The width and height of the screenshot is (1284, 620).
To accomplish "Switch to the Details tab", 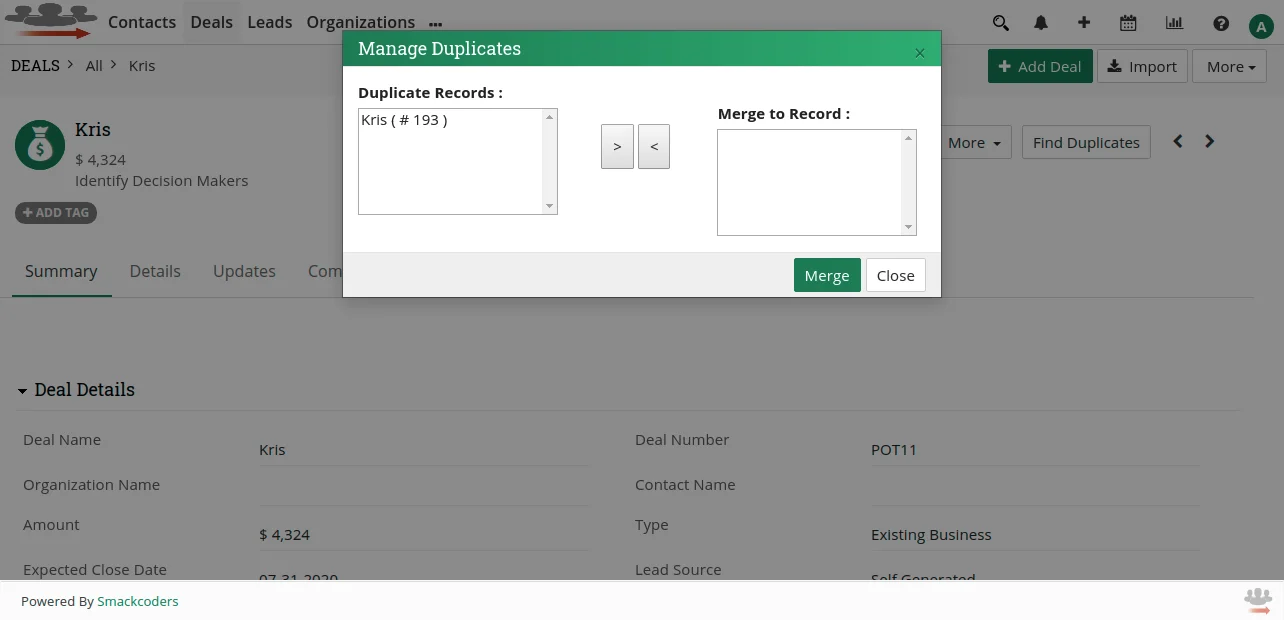I will (155, 271).
